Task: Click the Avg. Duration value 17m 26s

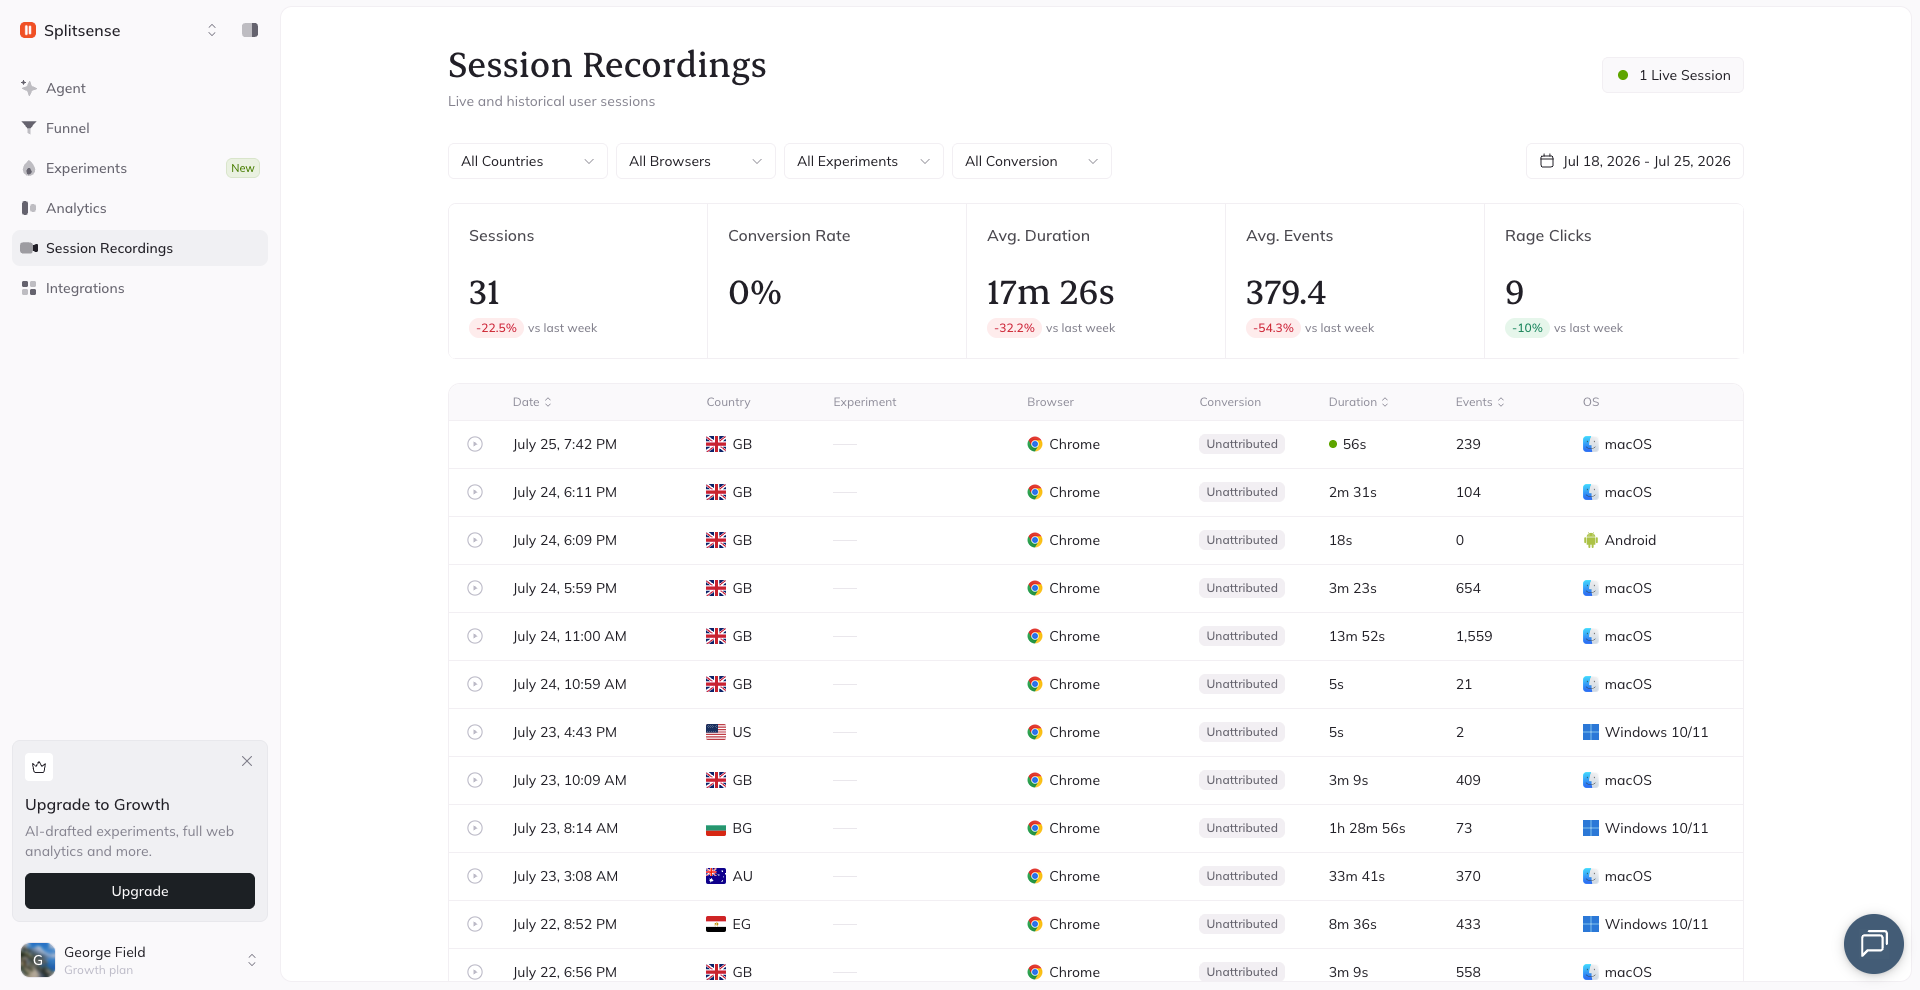Action: (1050, 292)
